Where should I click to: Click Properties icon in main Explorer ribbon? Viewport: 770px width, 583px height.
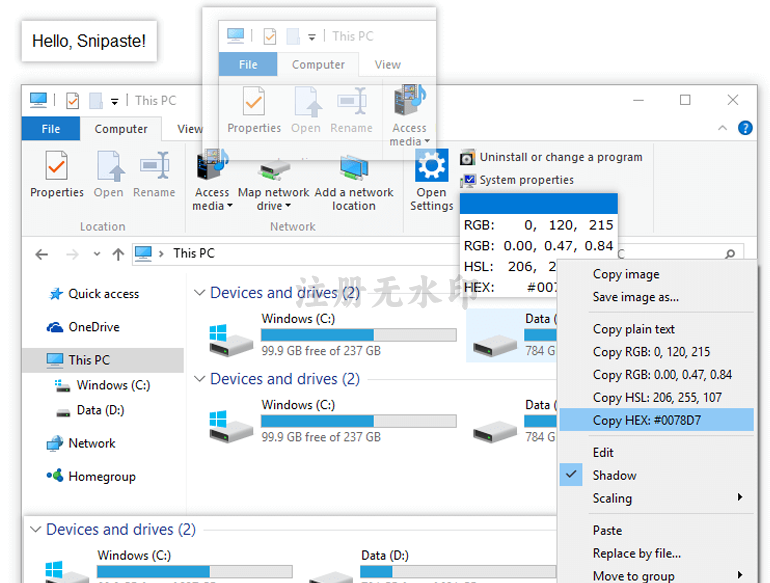56,166
